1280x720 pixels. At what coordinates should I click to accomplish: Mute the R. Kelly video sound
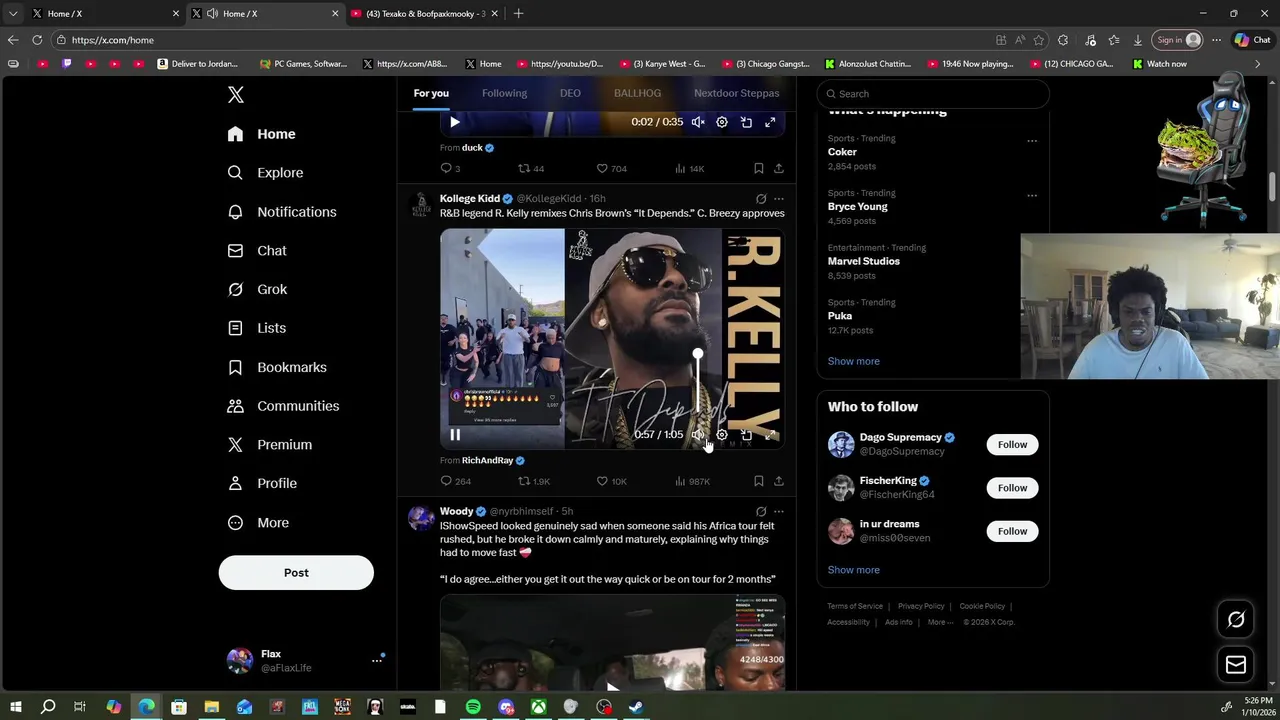[698, 435]
